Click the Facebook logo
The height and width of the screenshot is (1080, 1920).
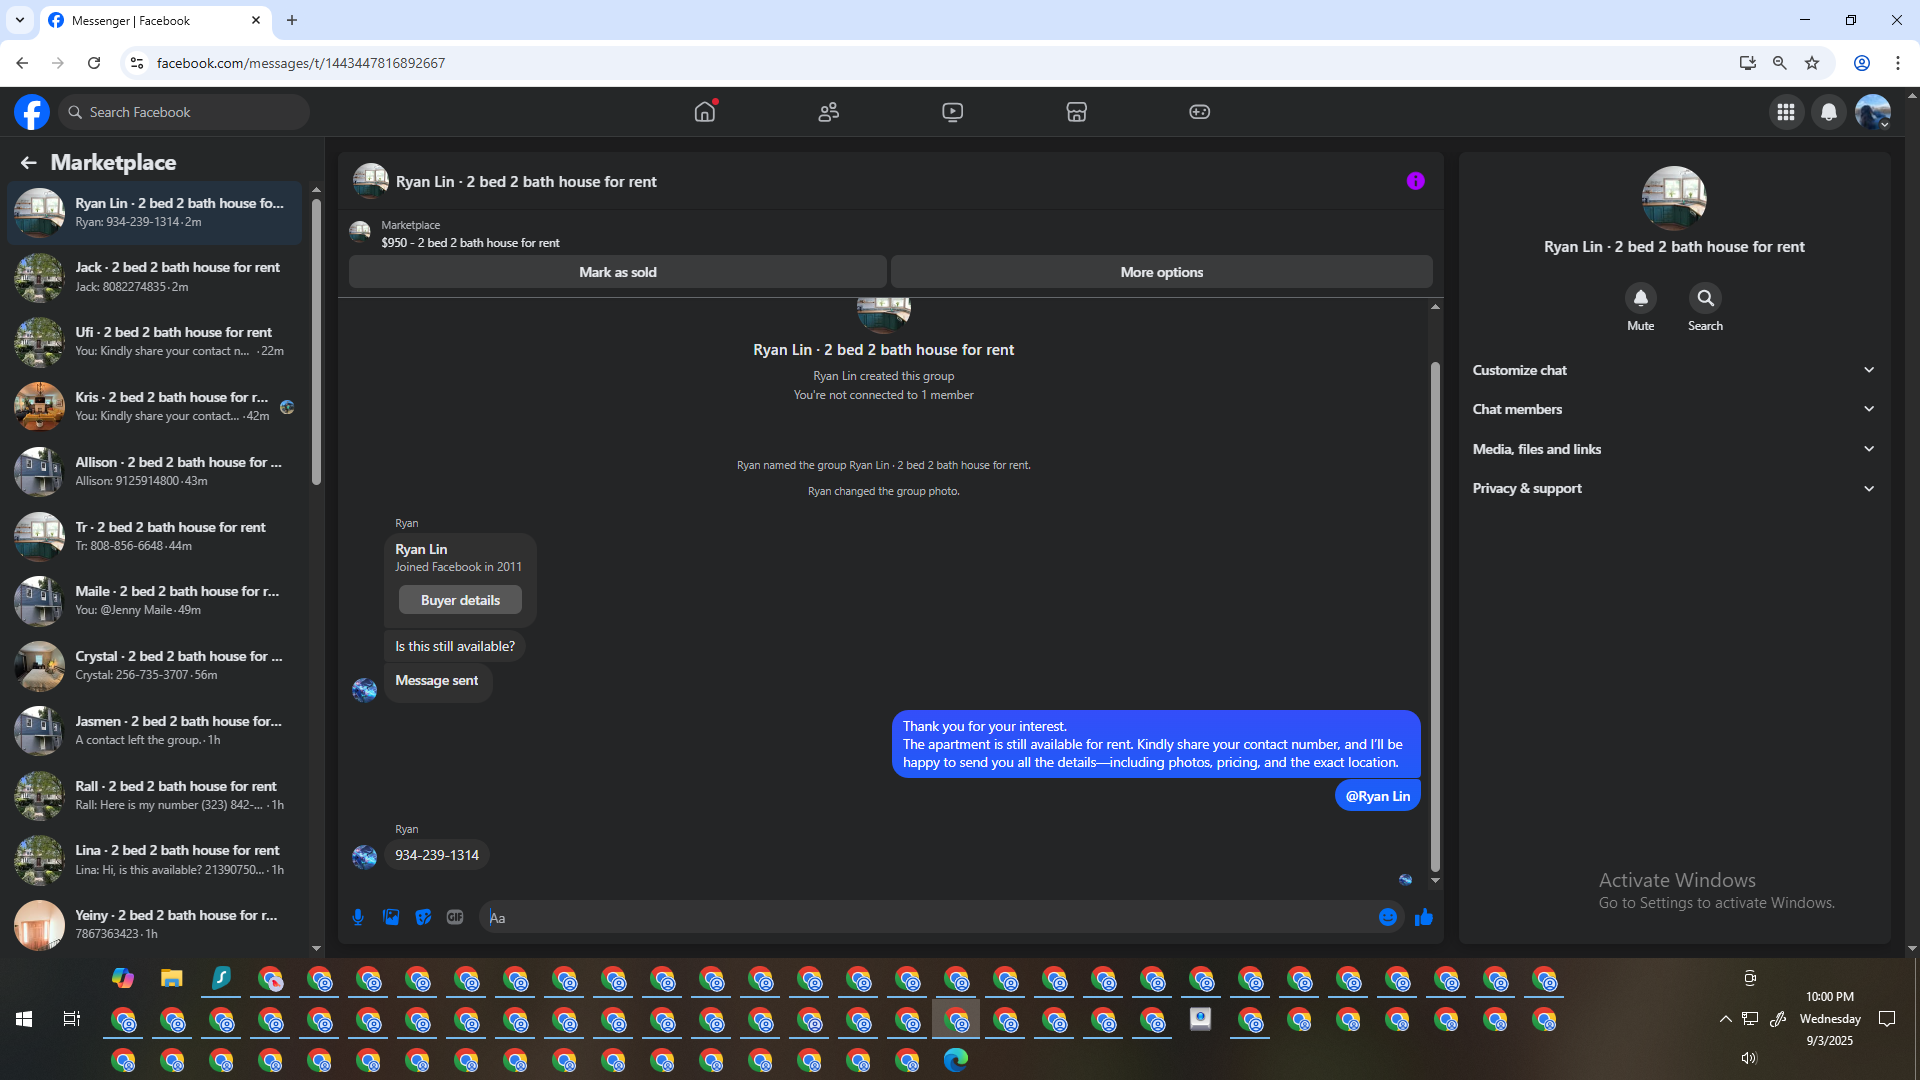pyautogui.click(x=32, y=112)
